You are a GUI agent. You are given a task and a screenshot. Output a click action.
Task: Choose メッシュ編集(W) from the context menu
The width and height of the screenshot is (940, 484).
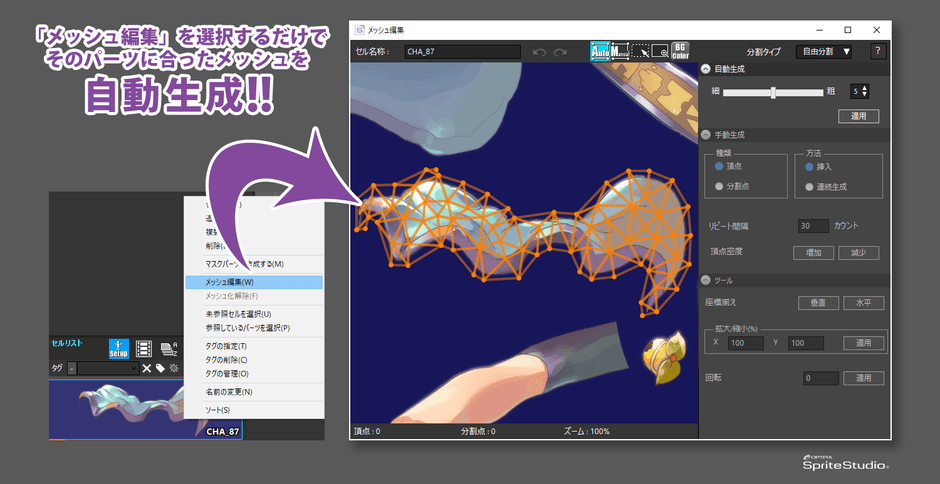[254, 283]
